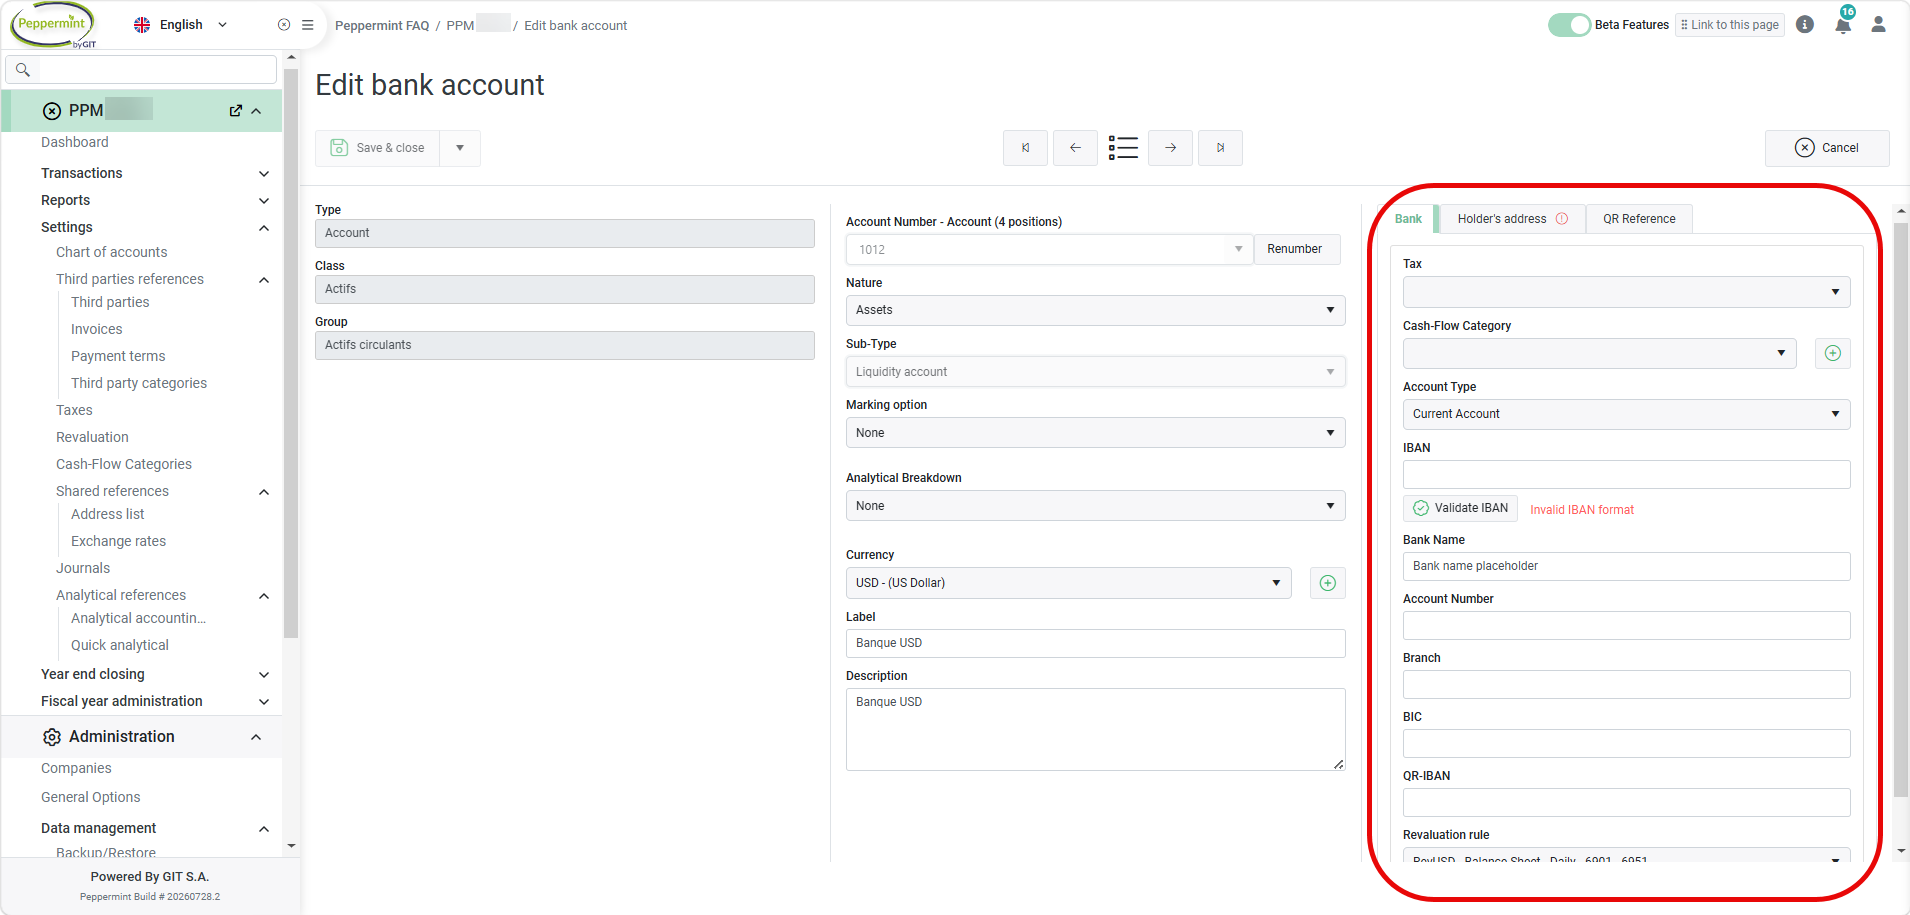Click the sidebar search magnifier icon
The image size is (1910, 915).
click(x=23, y=69)
